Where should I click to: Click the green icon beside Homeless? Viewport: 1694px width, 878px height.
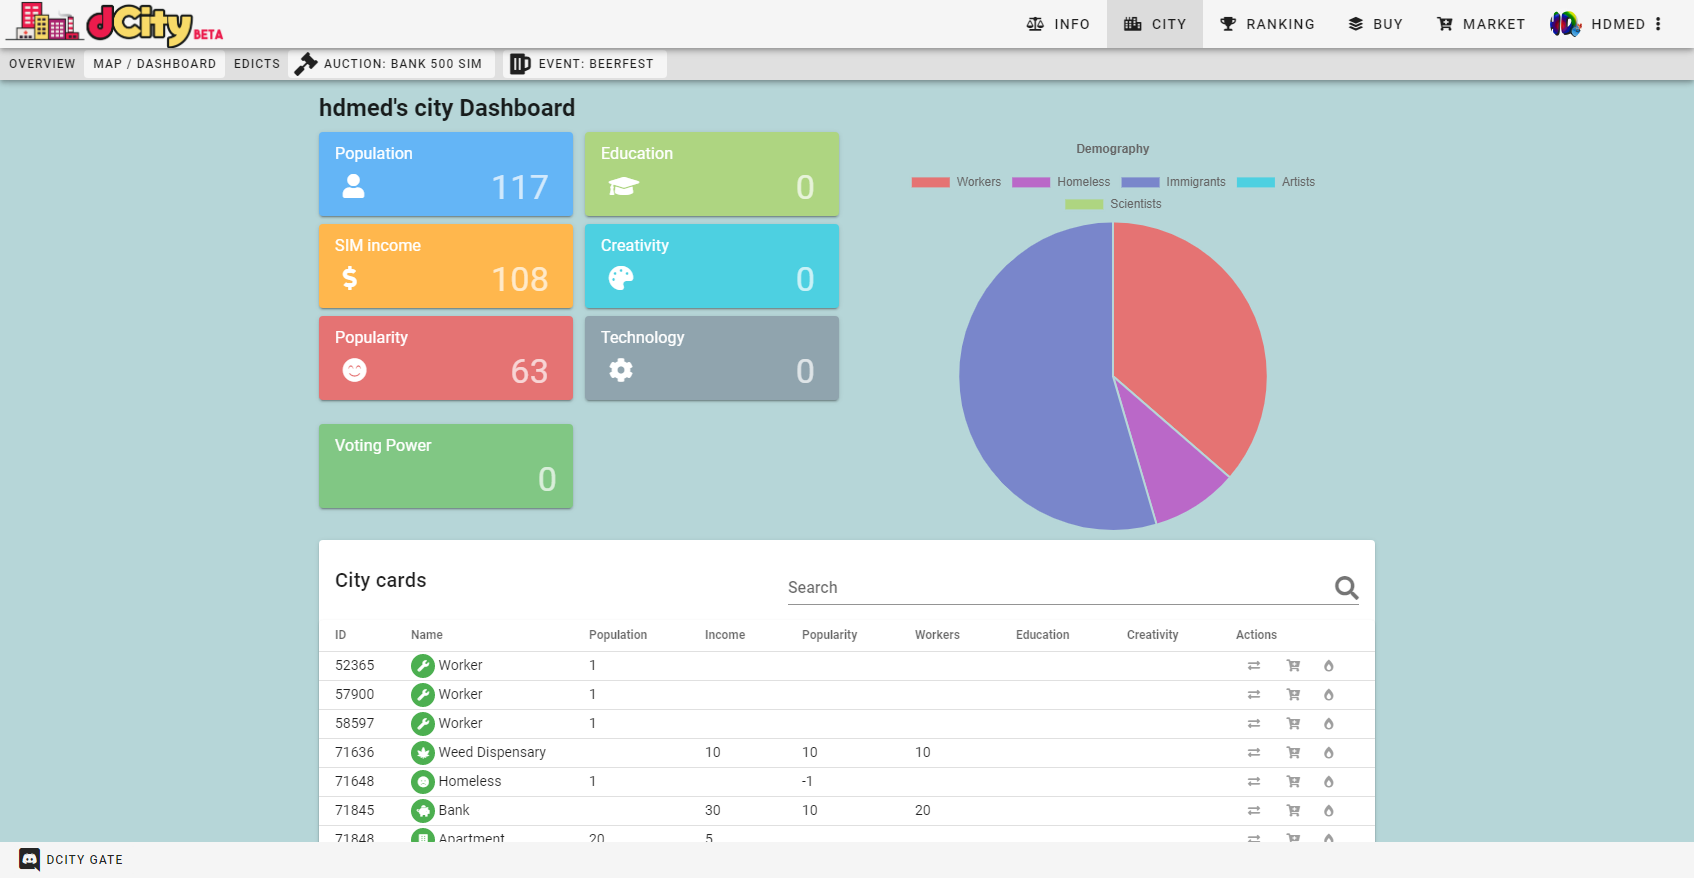pos(423,782)
